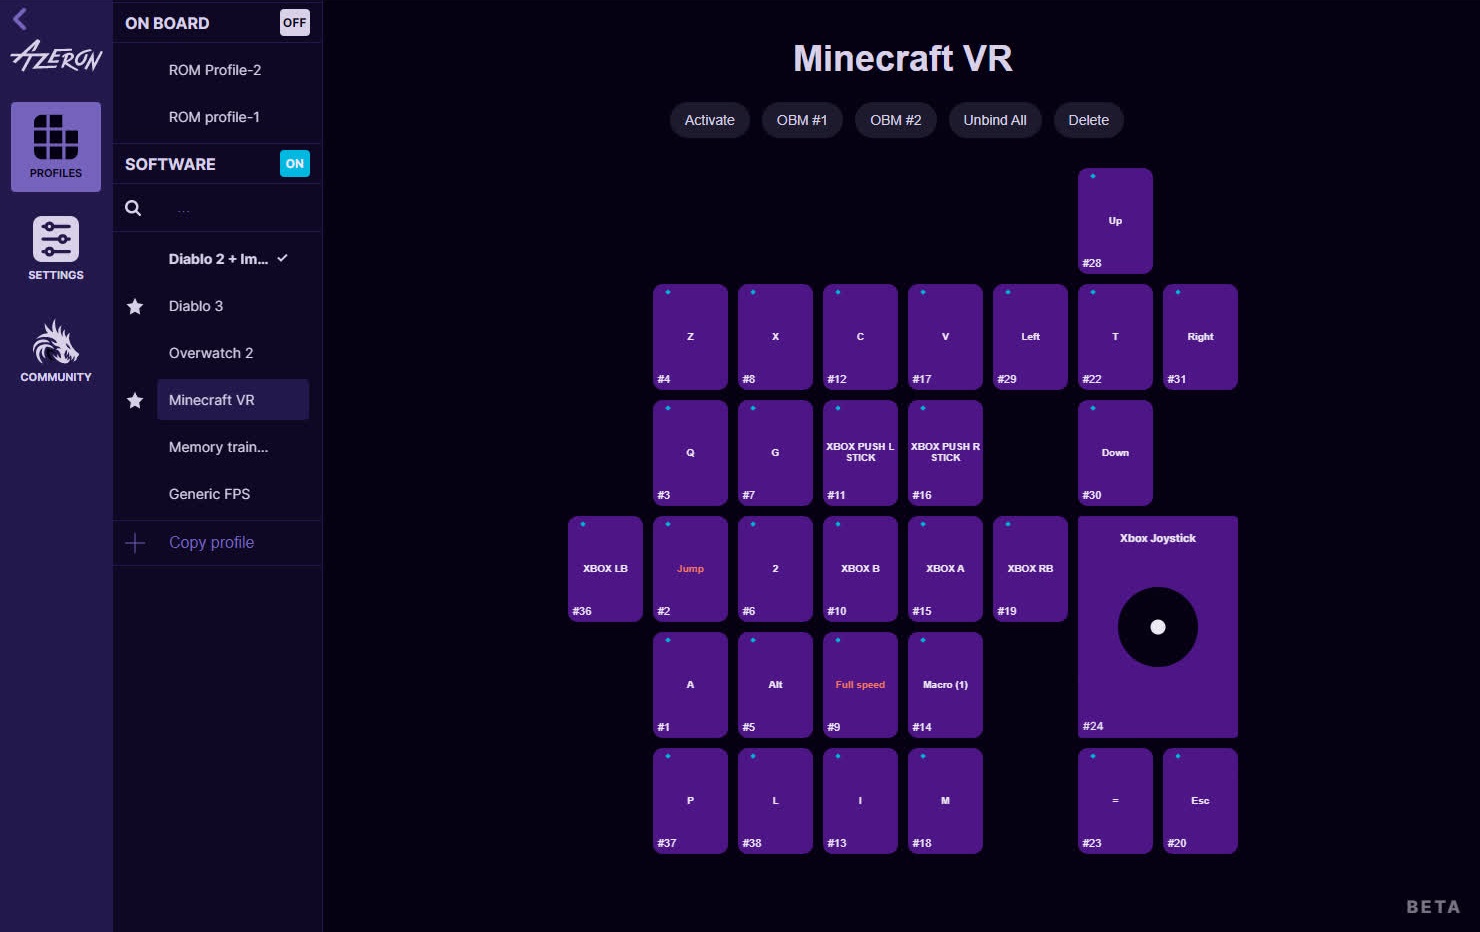The image size is (1480, 932).
Task: Select the Esc key #20
Action: pyautogui.click(x=1201, y=801)
